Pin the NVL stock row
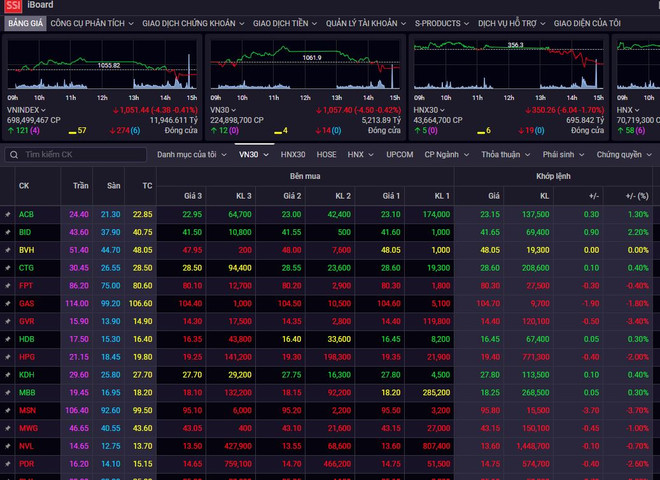The image size is (660, 480). click(7, 446)
